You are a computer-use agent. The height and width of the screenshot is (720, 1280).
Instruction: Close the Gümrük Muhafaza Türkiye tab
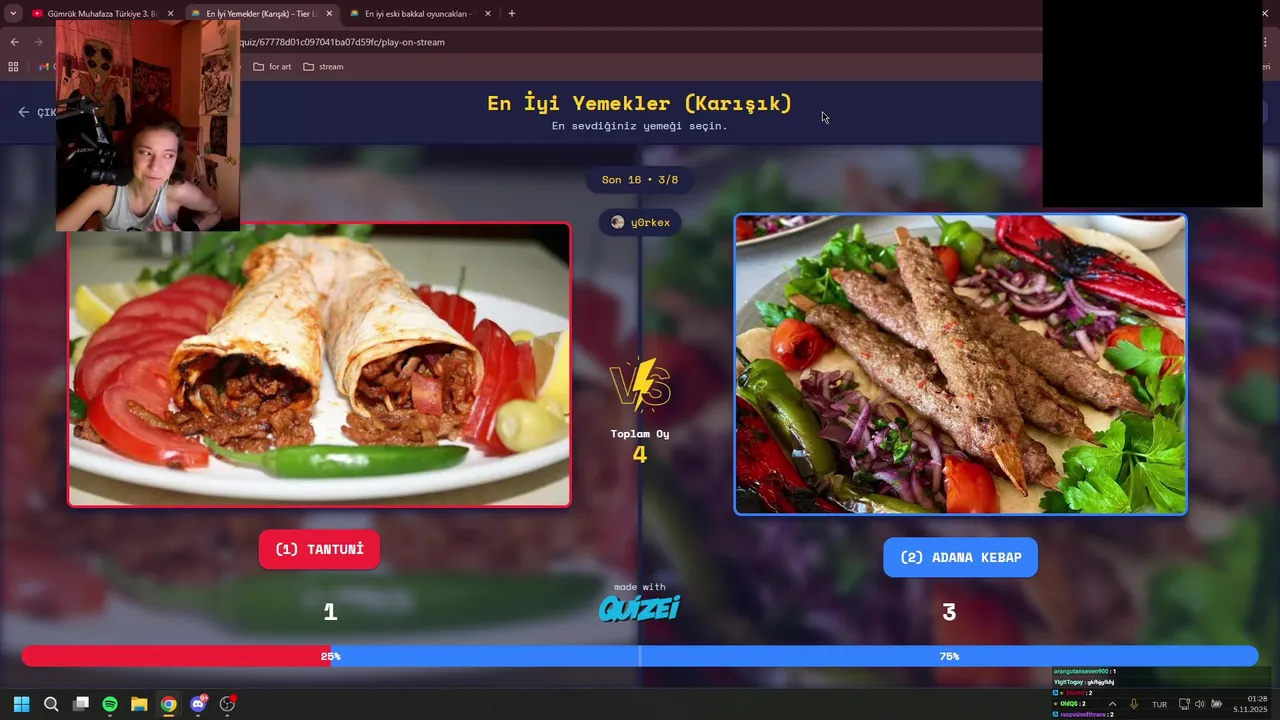(170, 14)
